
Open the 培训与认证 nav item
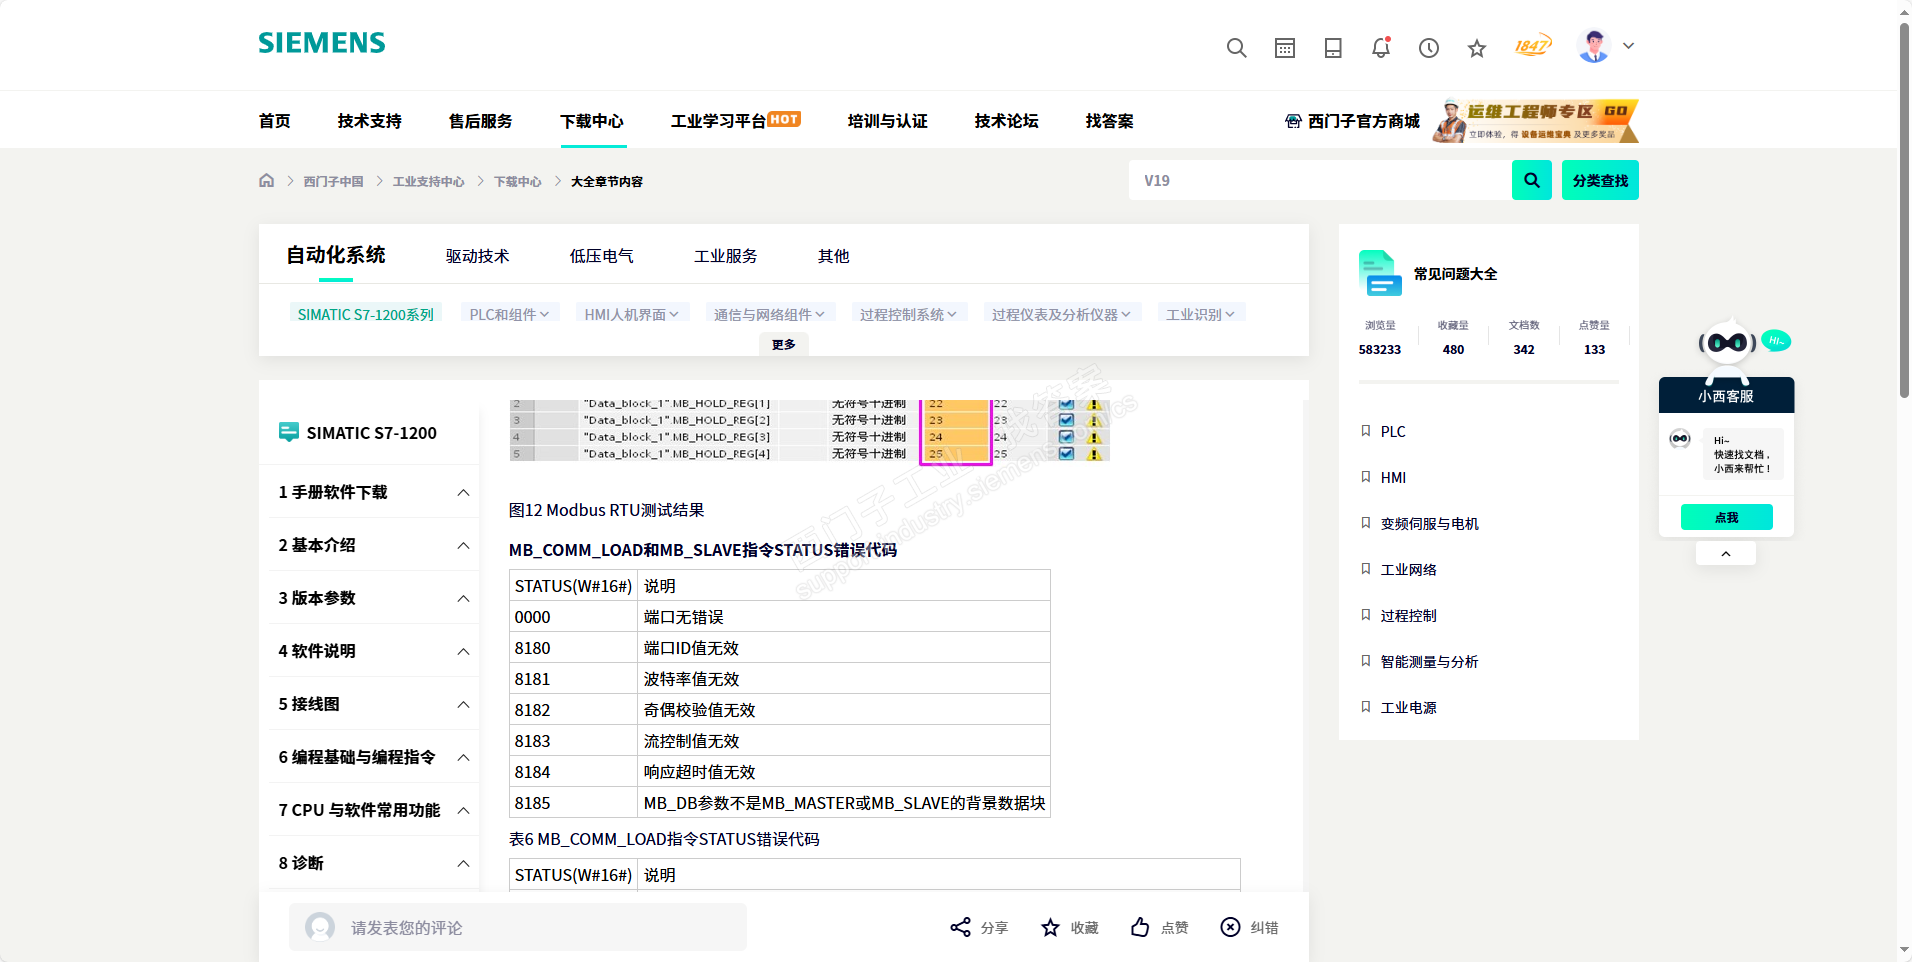pyautogui.click(x=887, y=121)
